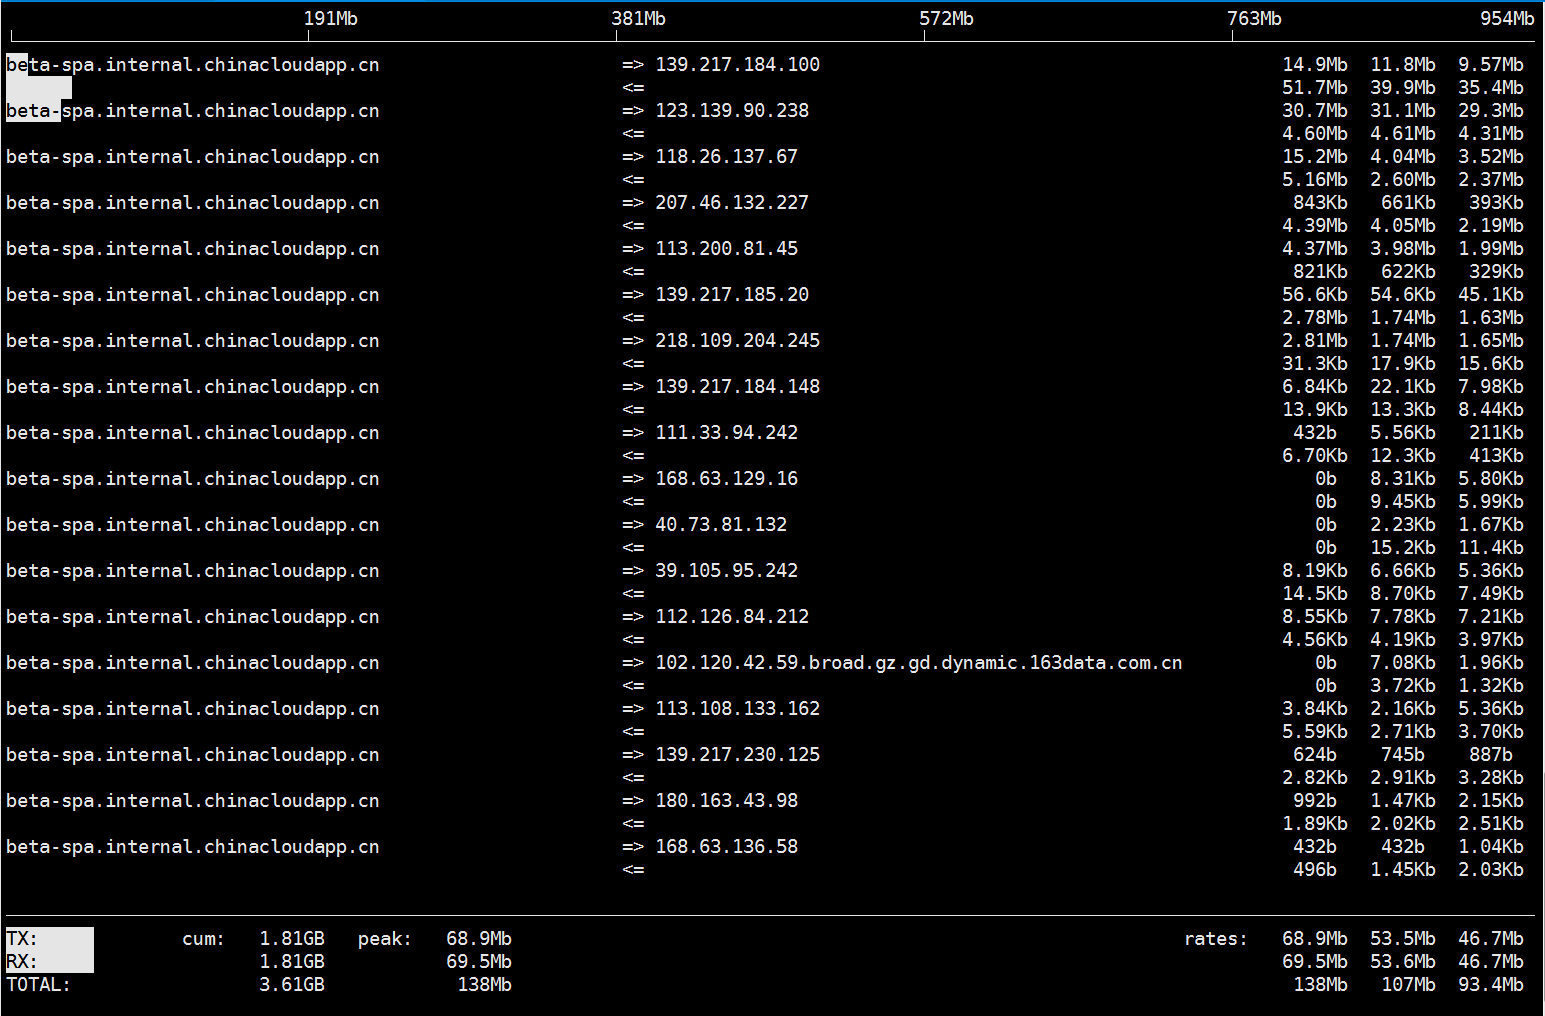Click the highlighted selection block at top left

tap(38, 88)
